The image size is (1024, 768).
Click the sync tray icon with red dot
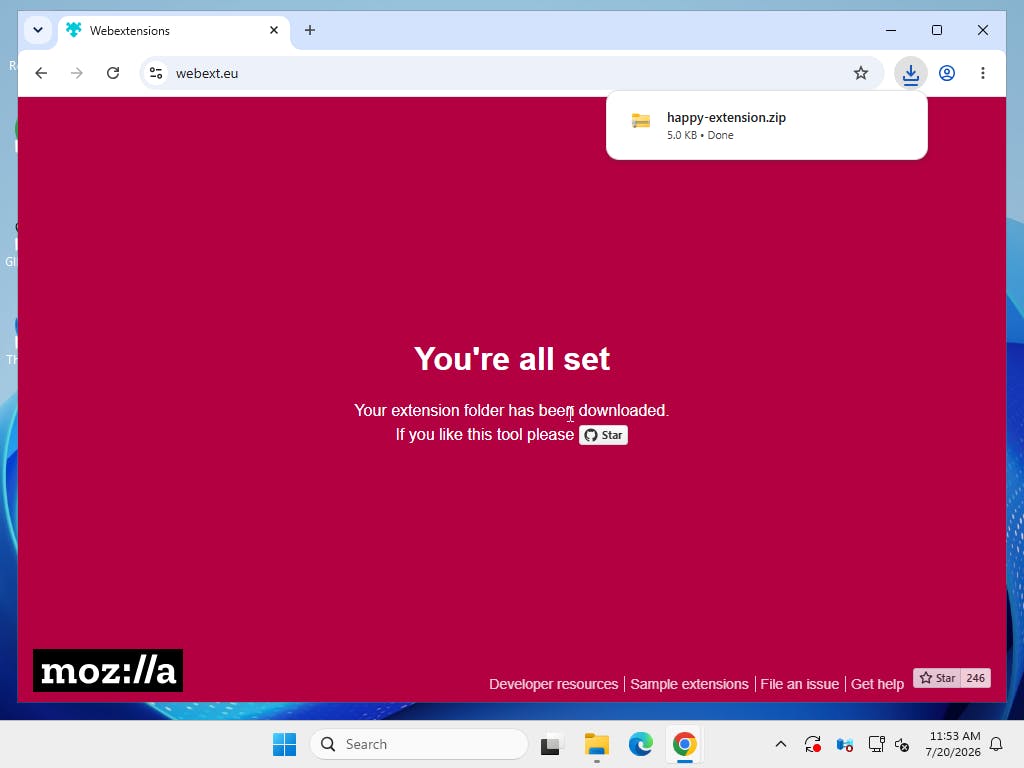pyautogui.click(x=812, y=744)
